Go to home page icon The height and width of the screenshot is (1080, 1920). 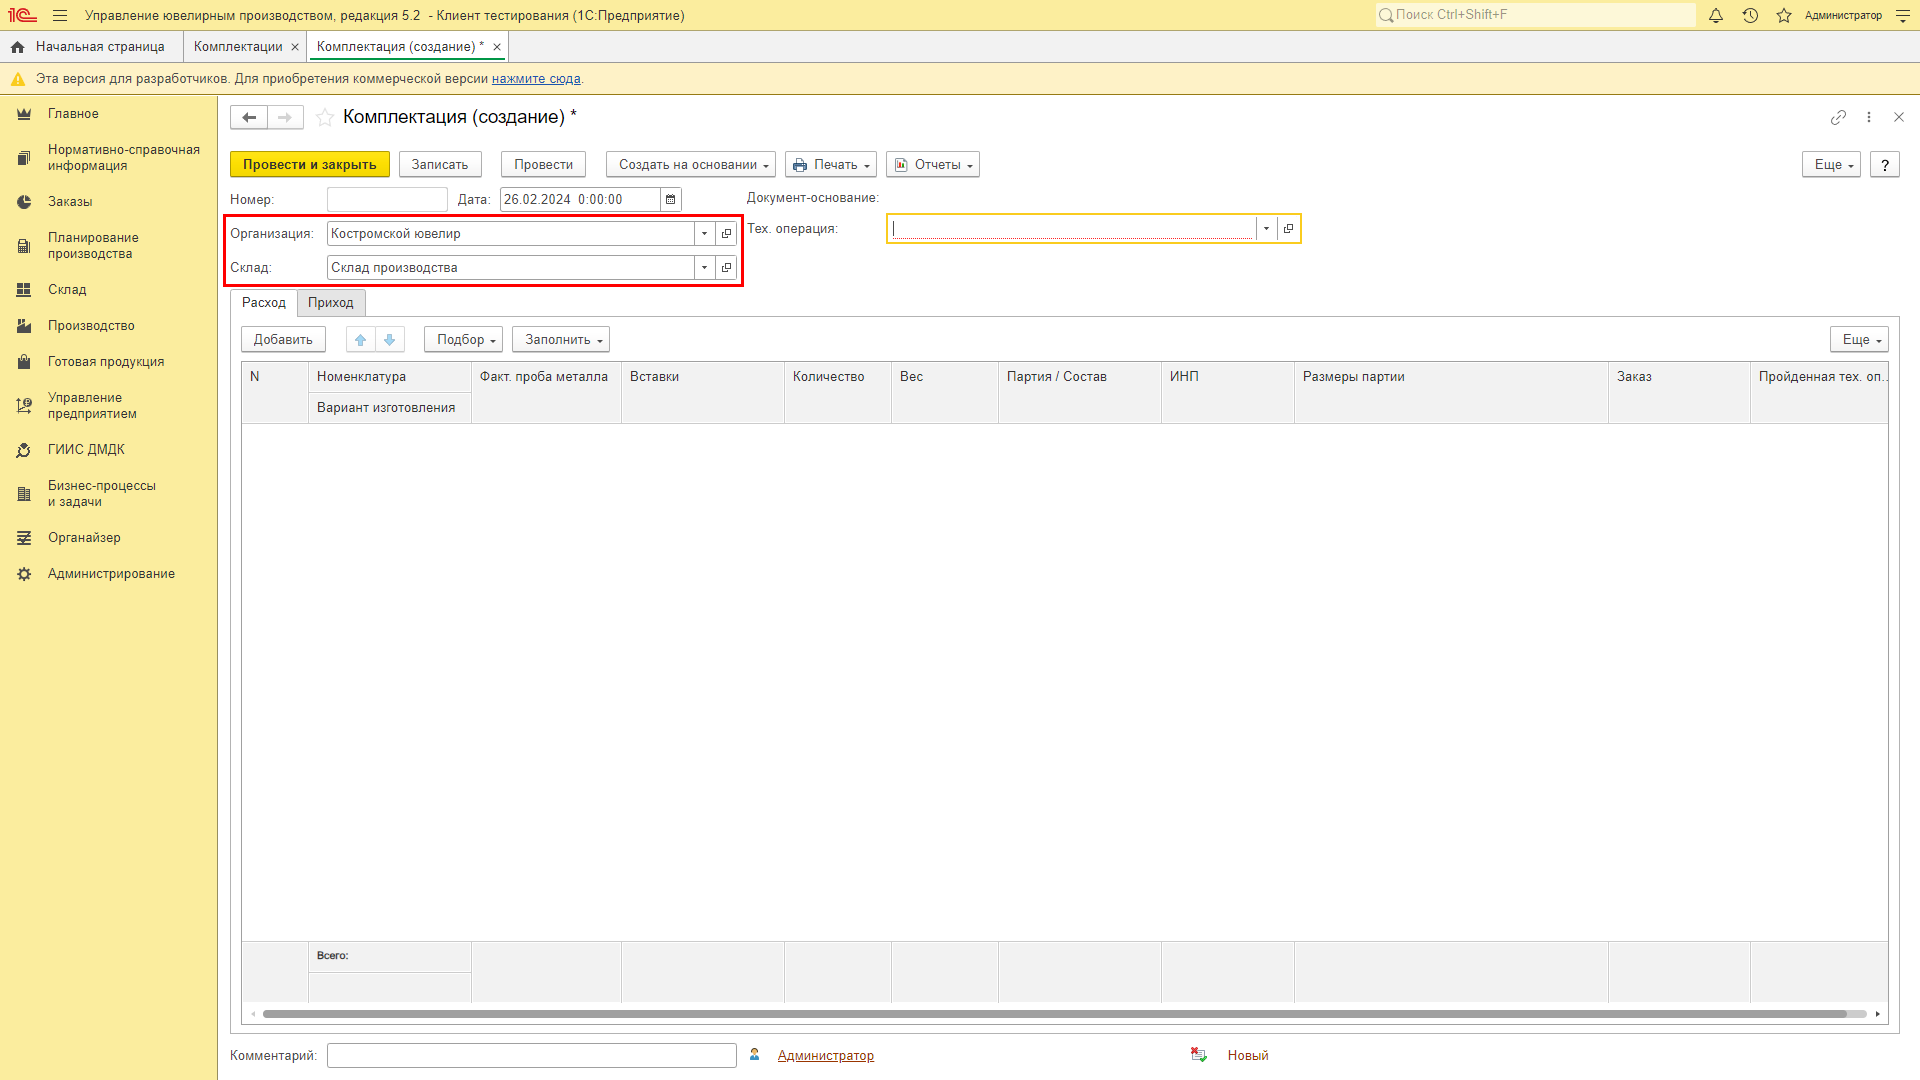pyautogui.click(x=17, y=47)
